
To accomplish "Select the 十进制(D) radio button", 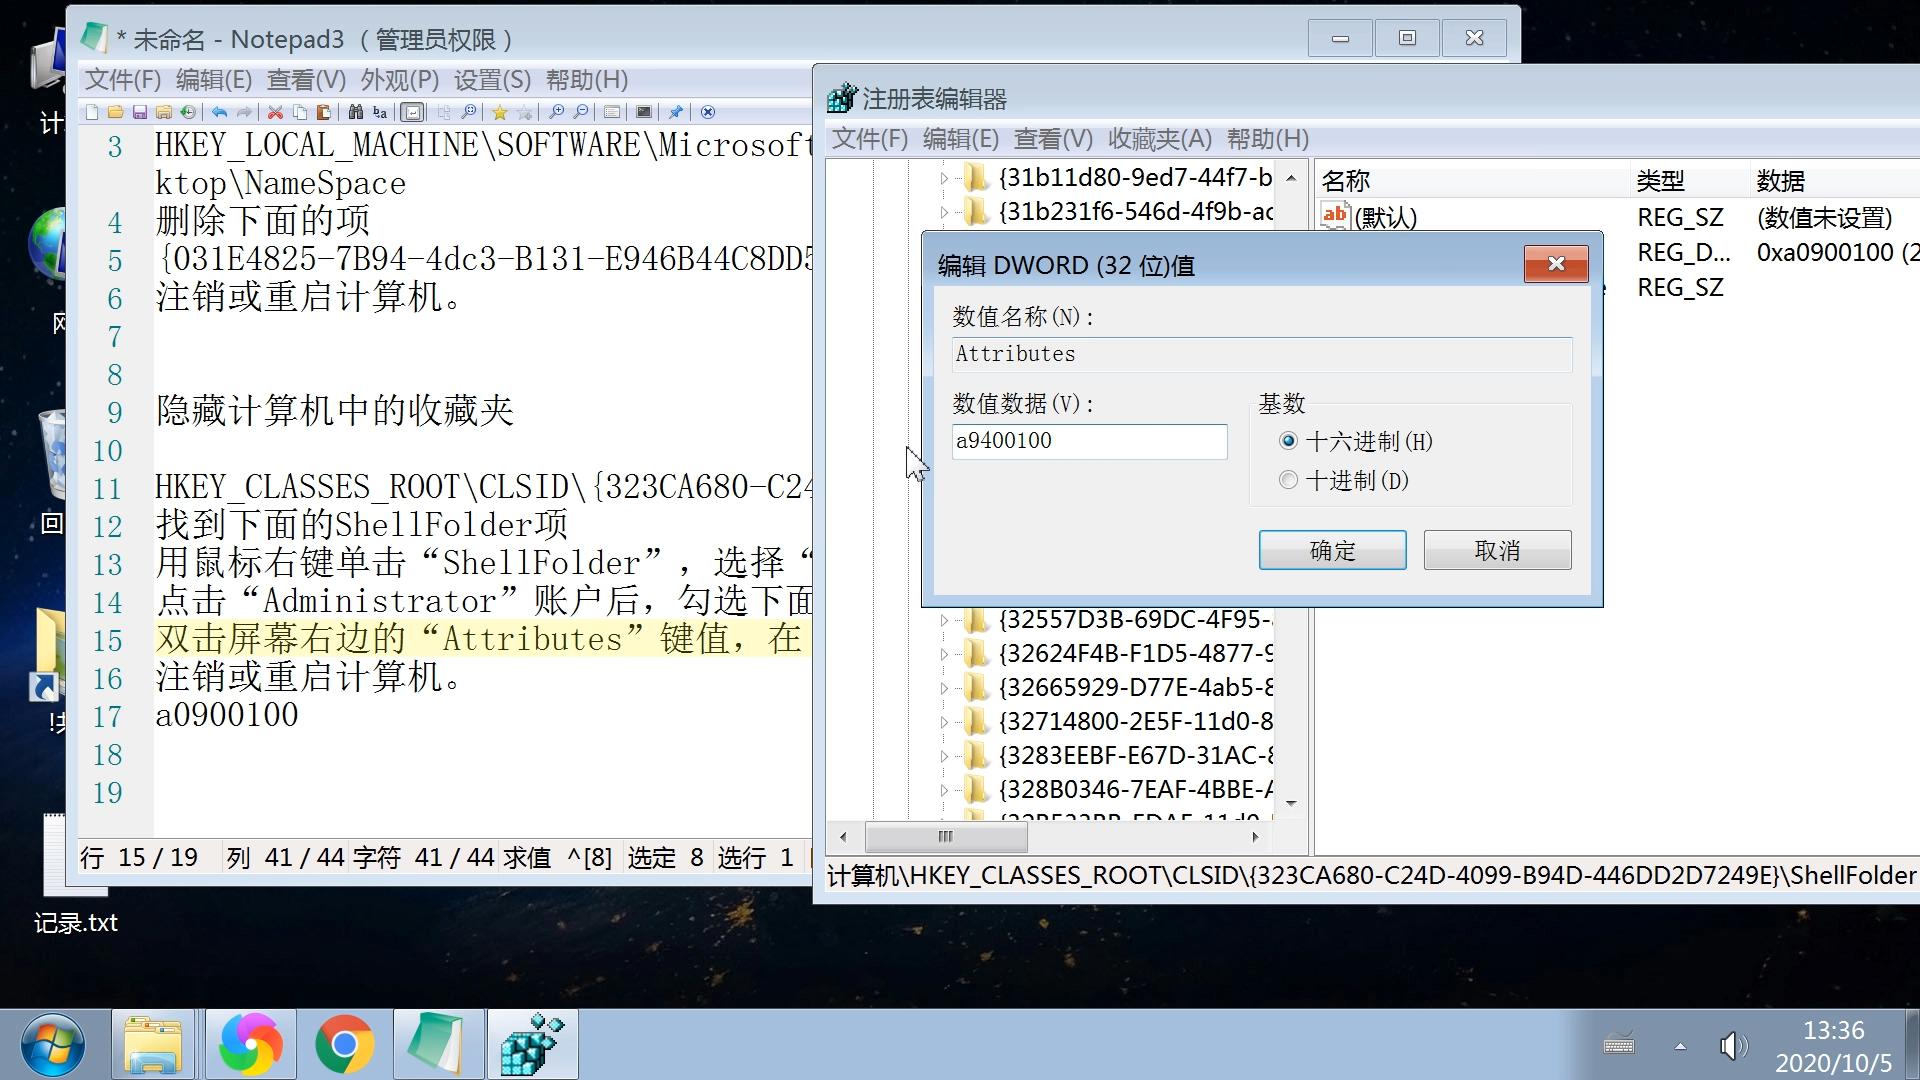I will pos(1288,480).
